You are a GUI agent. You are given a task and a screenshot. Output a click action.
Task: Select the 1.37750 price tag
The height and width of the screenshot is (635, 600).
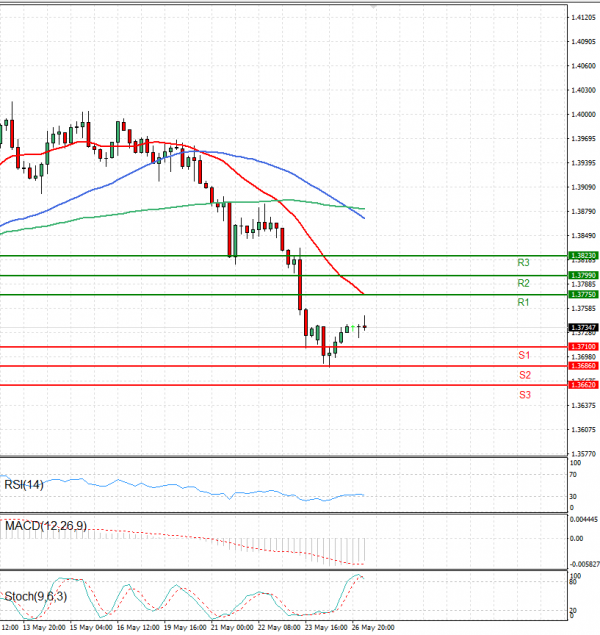pos(583,294)
